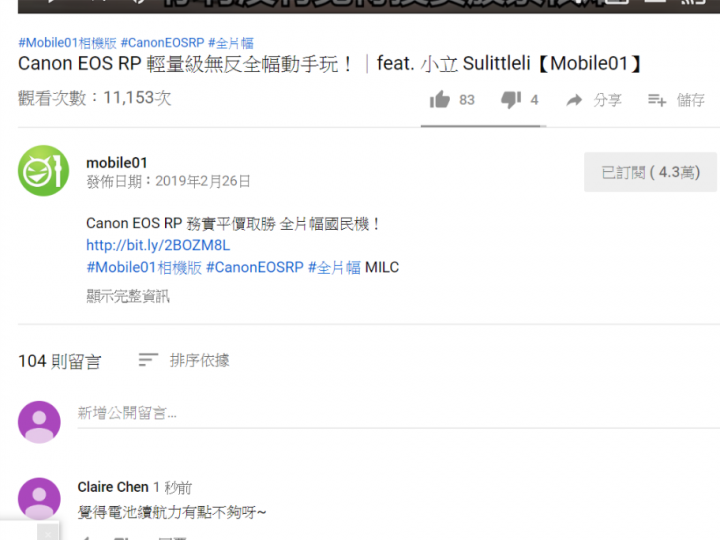
Task: Close the small popup at bottom-left
Action: pos(48,534)
